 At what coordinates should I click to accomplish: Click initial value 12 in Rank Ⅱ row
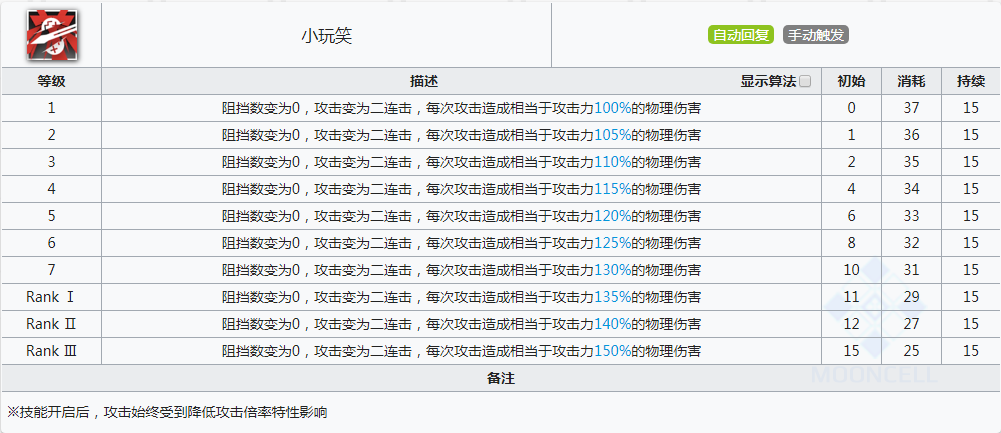click(x=851, y=324)
